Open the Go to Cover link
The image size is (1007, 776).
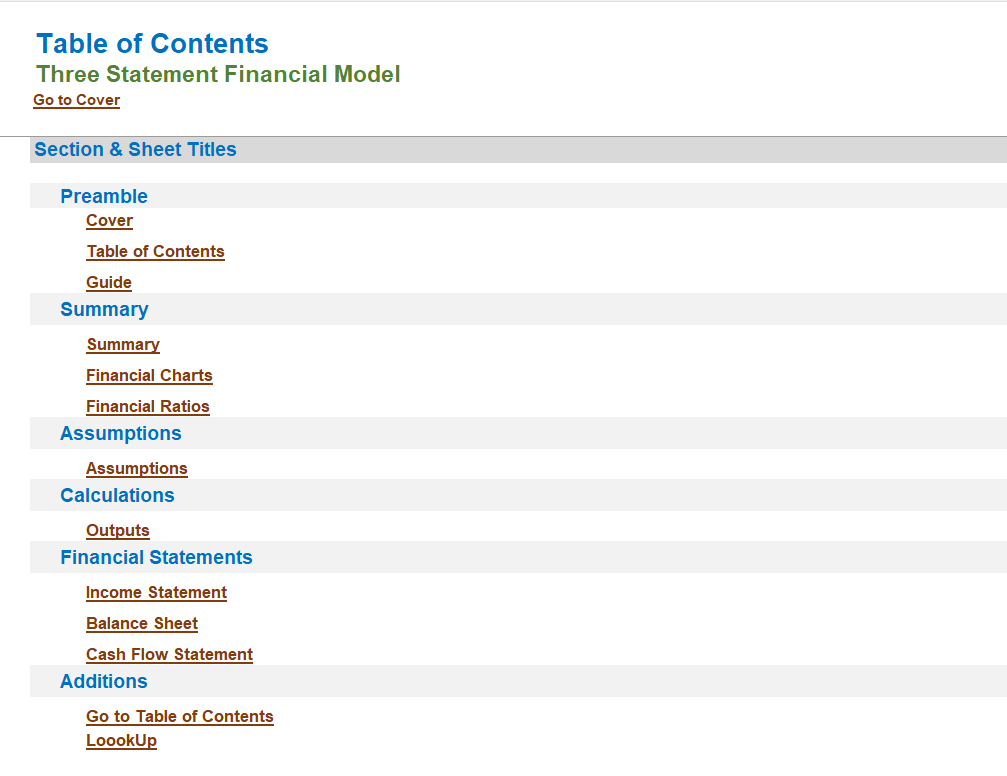point(76,100)
